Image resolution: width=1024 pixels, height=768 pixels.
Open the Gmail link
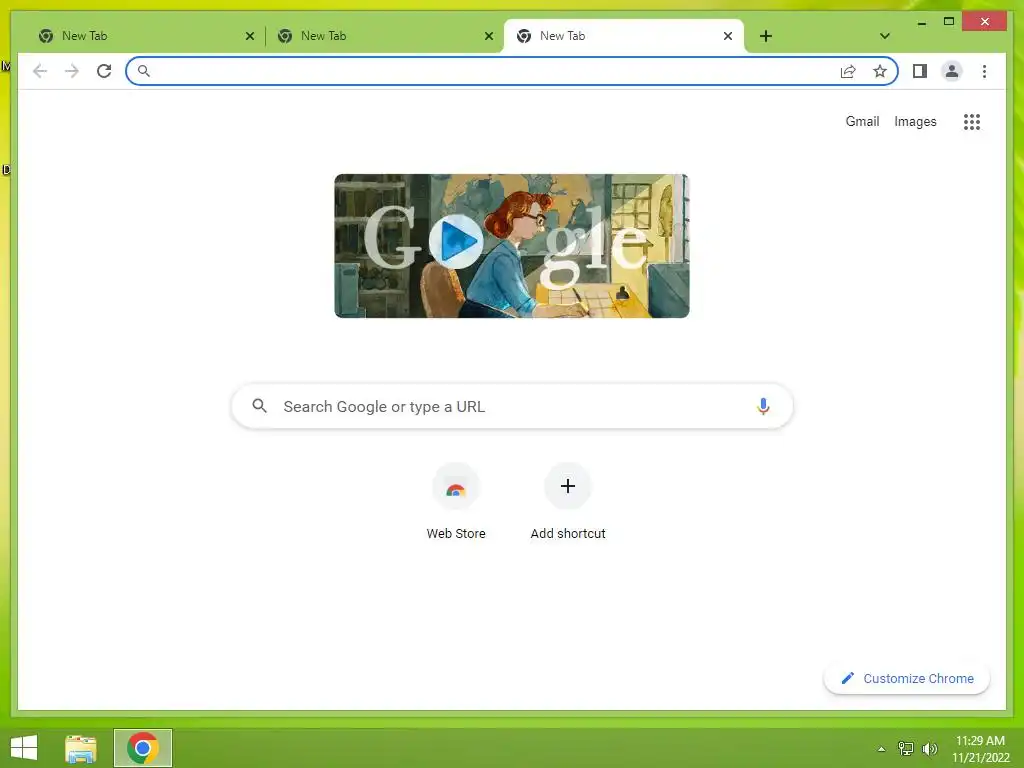pos(862,121)
